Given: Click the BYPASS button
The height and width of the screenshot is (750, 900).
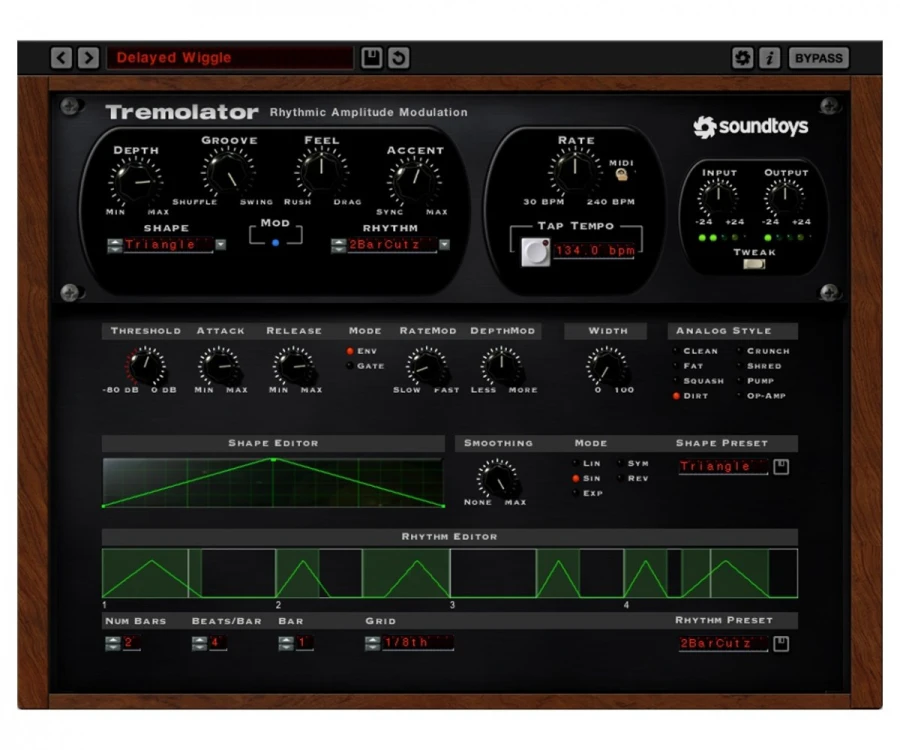Looking at the screenshot, I should [x=818, y=58].
